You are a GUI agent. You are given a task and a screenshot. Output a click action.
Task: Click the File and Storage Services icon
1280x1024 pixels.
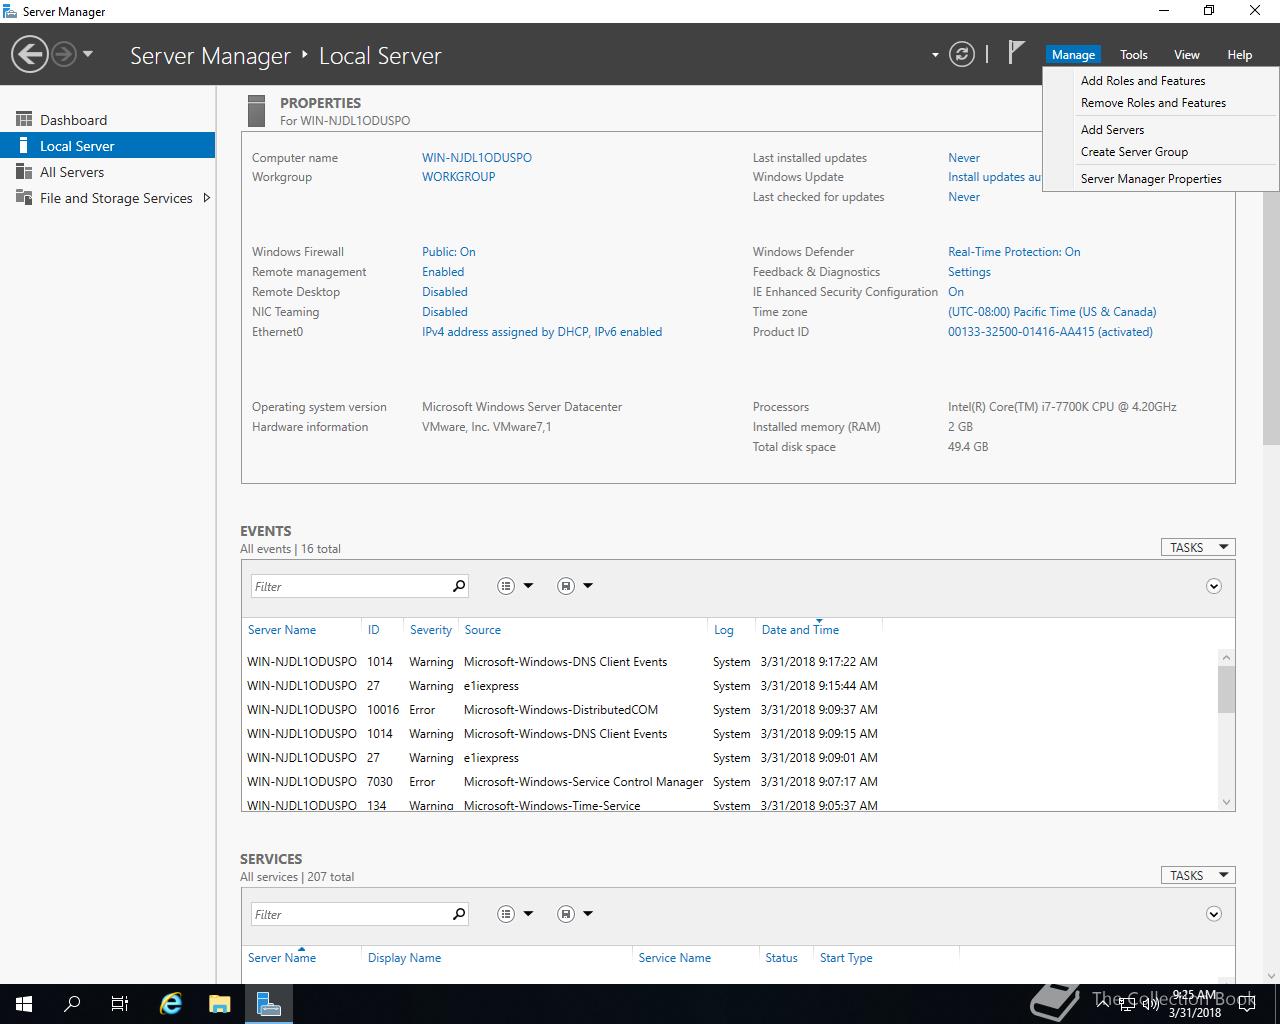coord(24,198)
